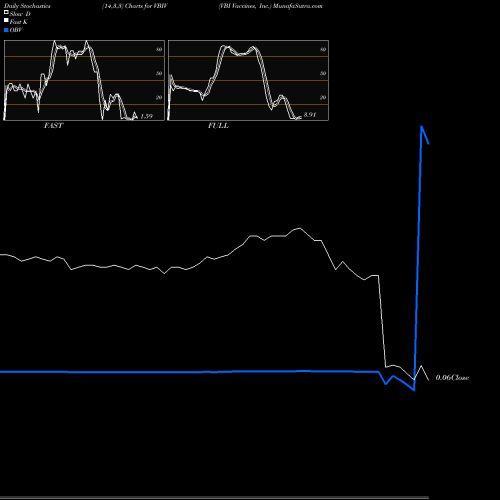The image size is (500, 500).
Task: Click the 3.91 value in FULL chart
Action: point(310,115)
